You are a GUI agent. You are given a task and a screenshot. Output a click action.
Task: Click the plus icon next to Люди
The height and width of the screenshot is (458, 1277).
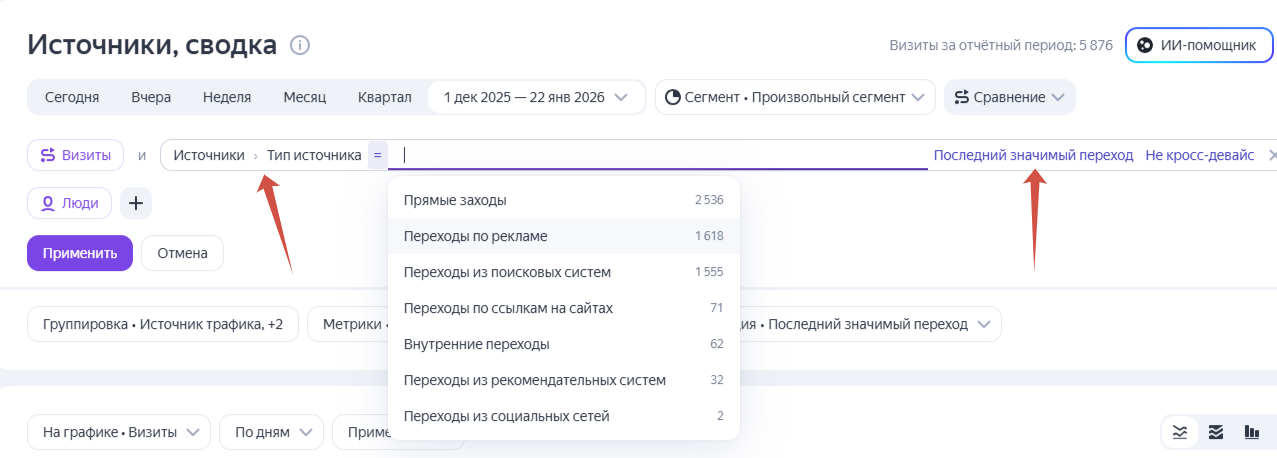pos(136,203)
